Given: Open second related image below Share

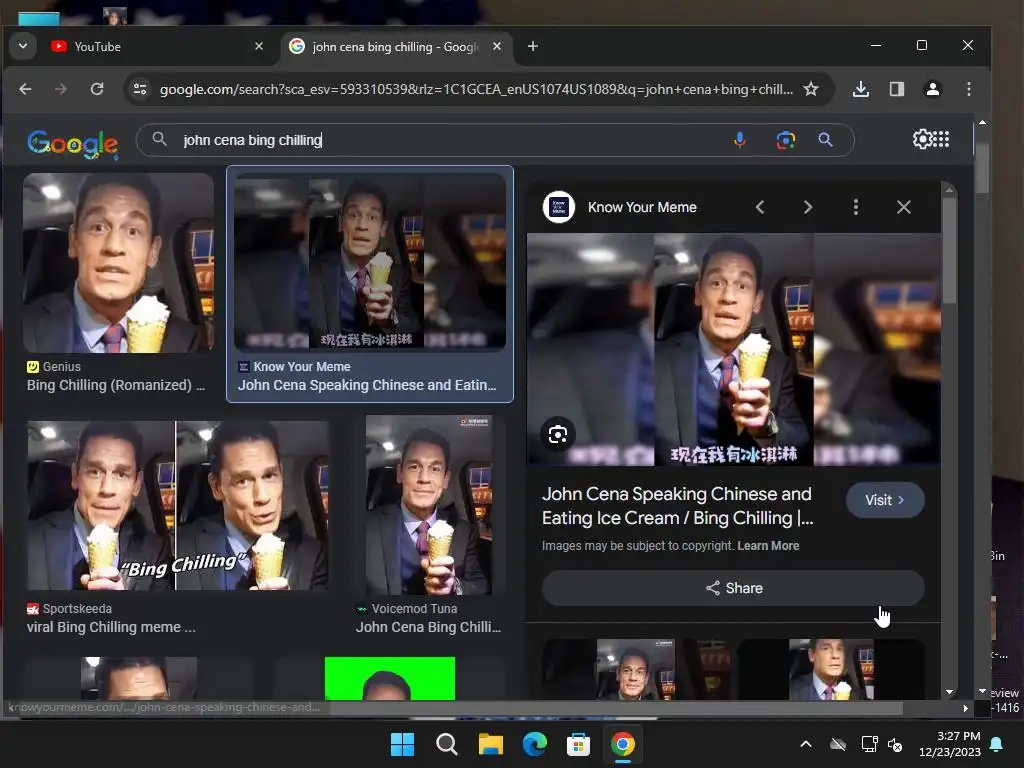Looking at the screenshot, I should [831, 669].
